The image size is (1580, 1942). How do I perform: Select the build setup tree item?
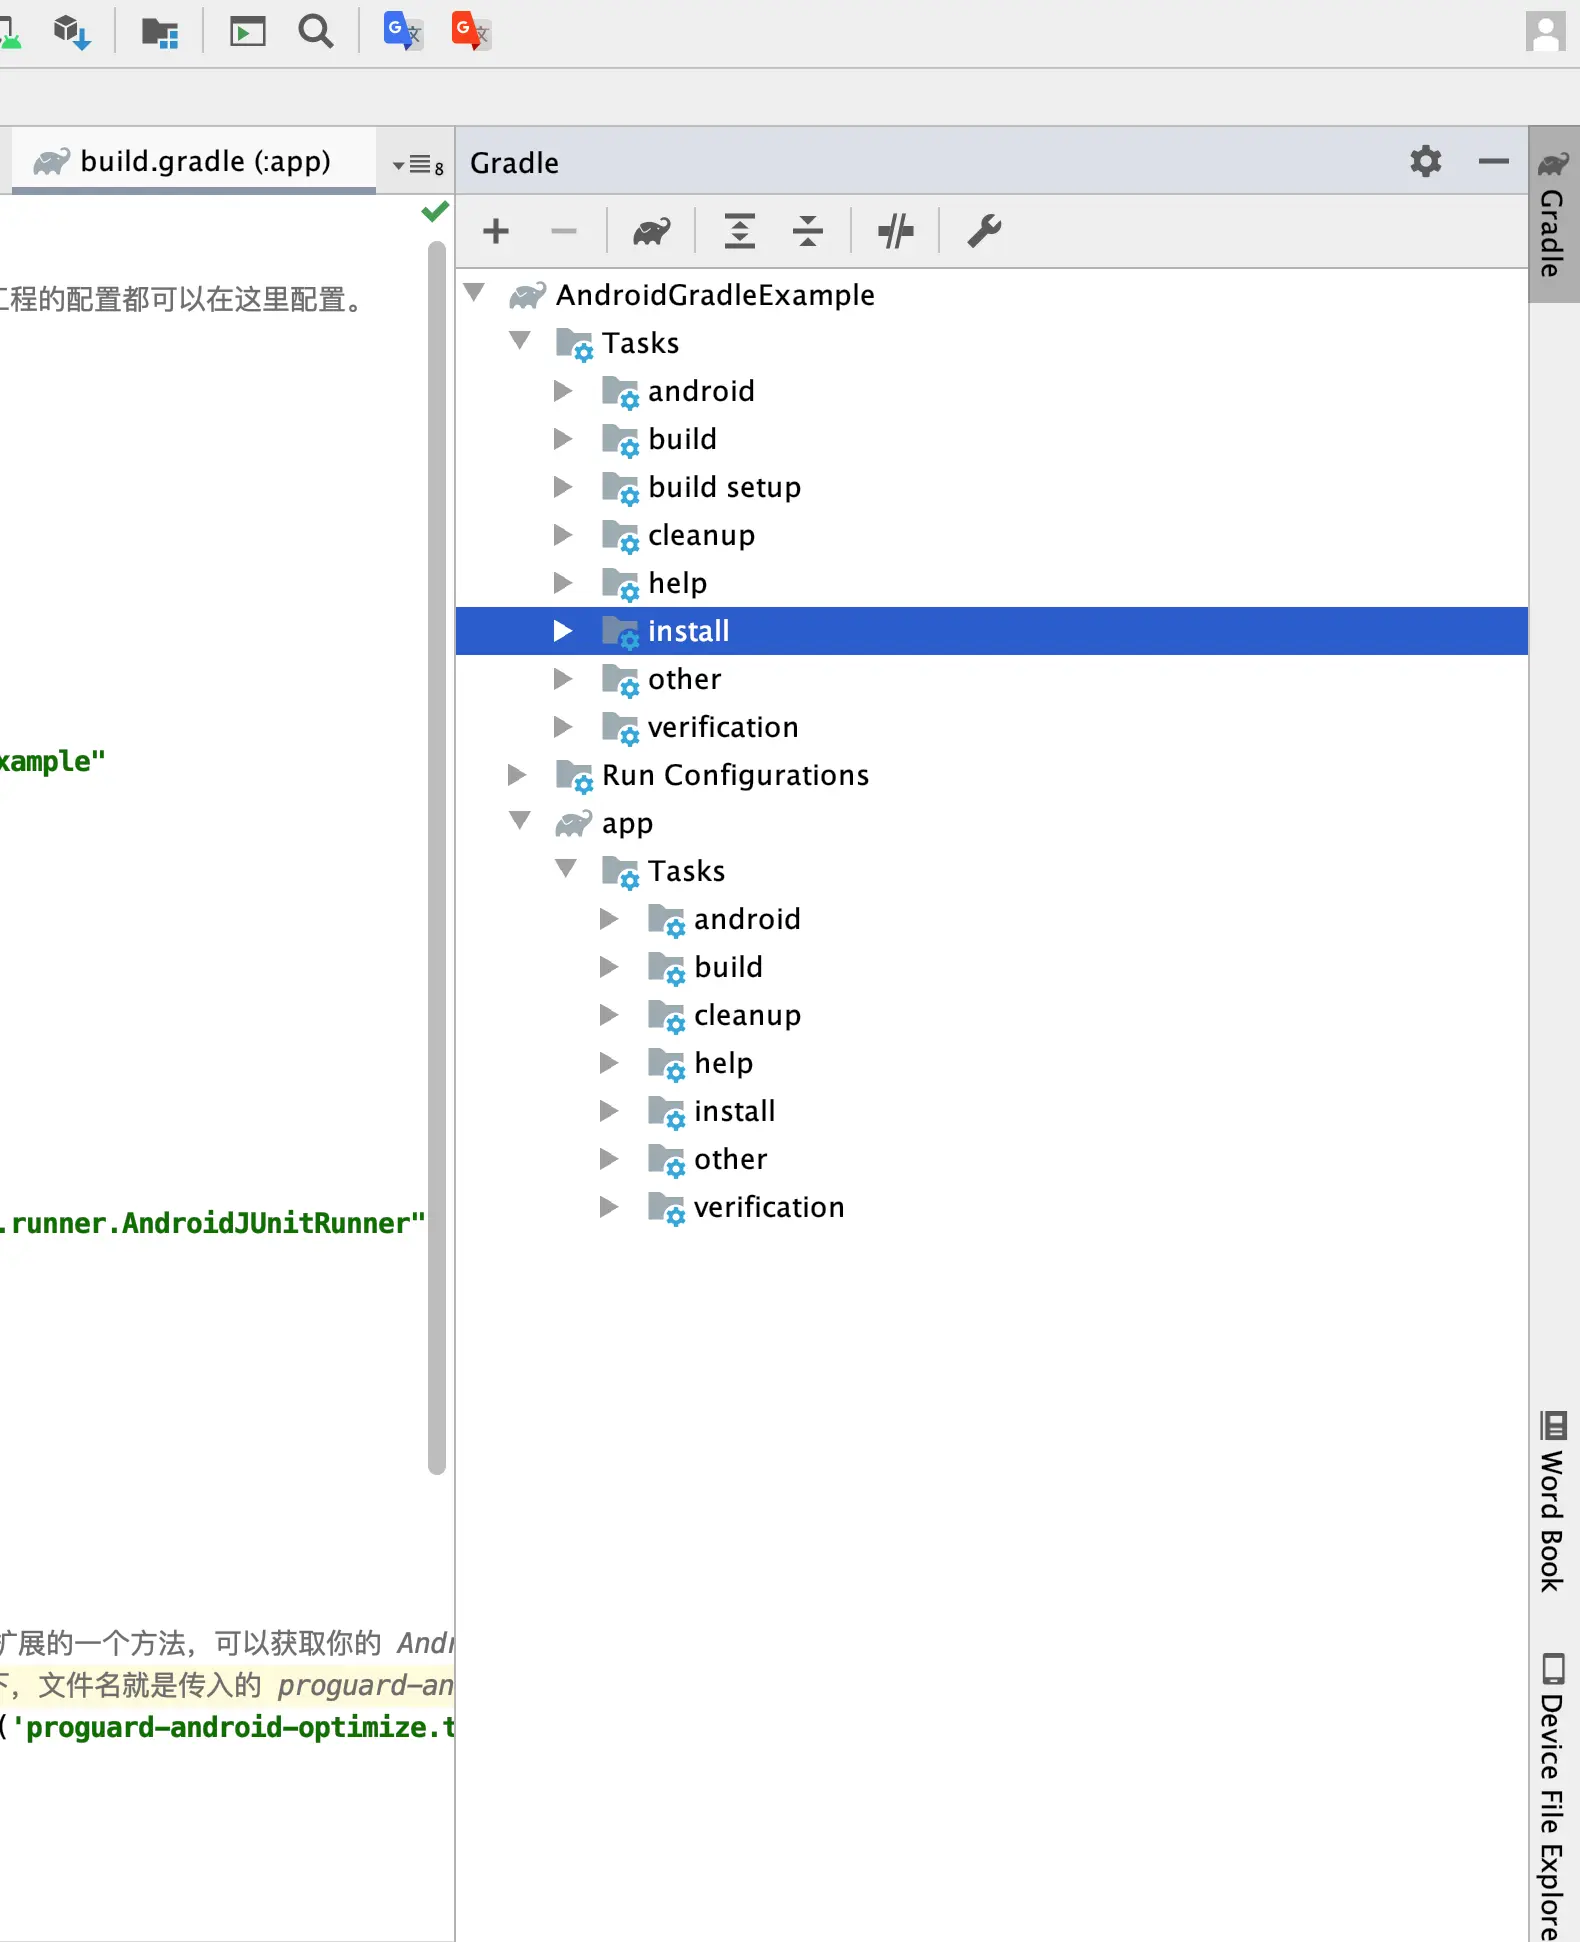click(992, 486)
